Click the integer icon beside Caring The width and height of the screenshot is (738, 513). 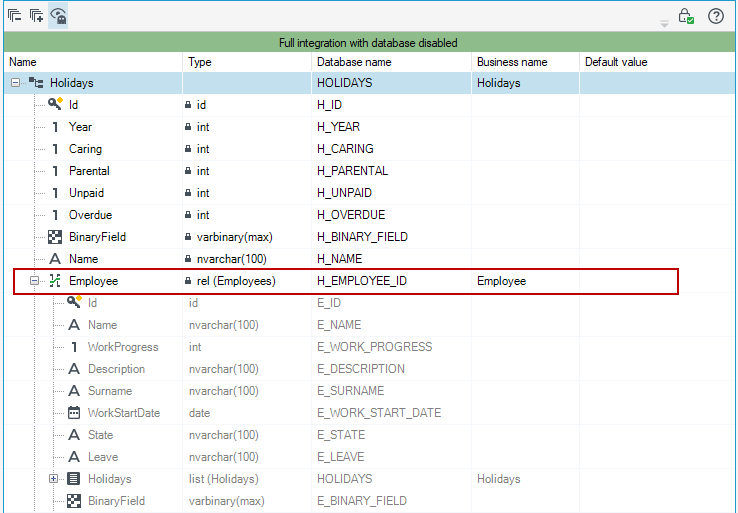[x=55, y=149]
